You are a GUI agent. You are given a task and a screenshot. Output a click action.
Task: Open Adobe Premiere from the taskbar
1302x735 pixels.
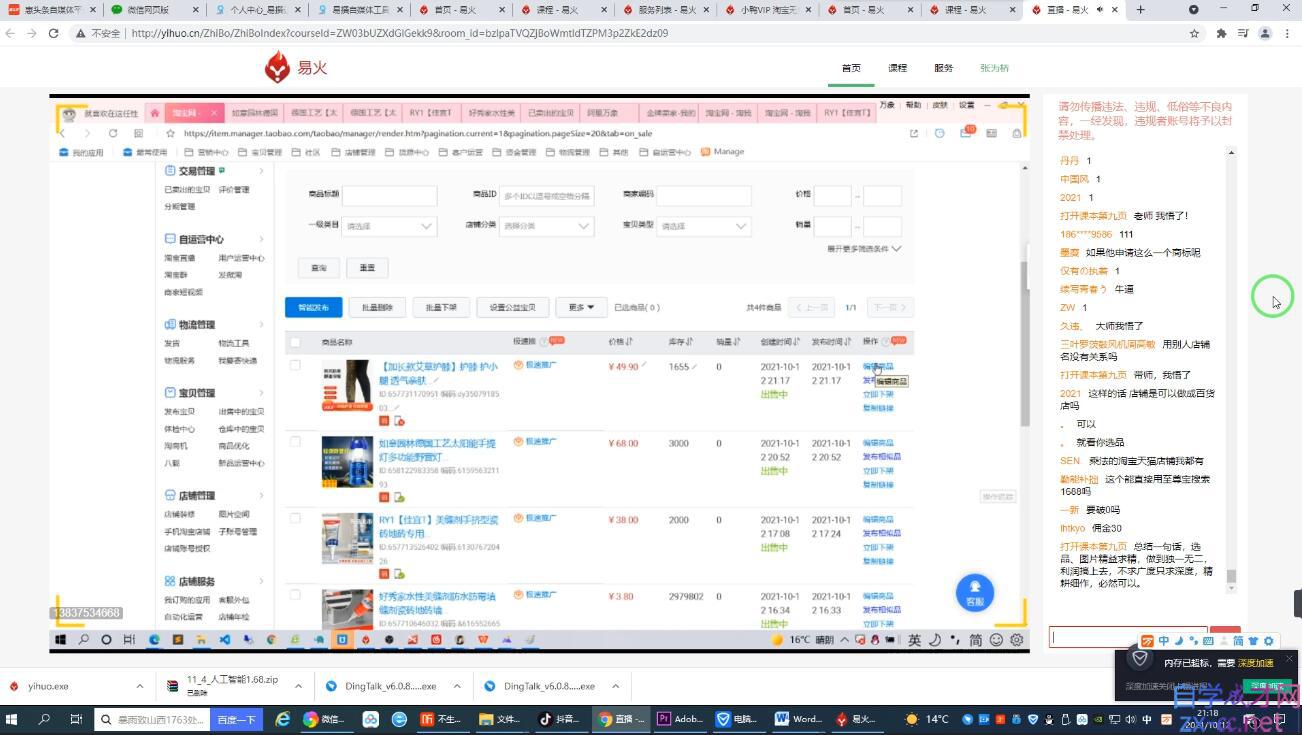[x=680, y=718]
